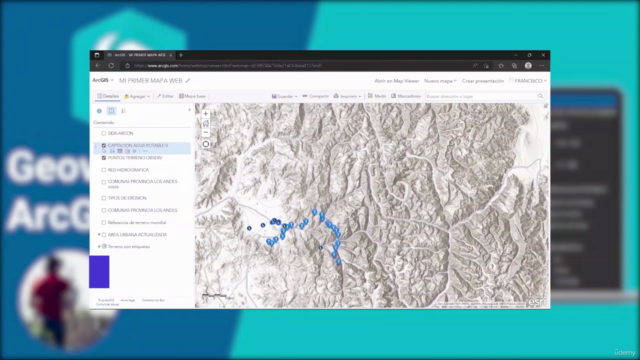Enable the DDA ARCON layer checkbox
Screen dimensions: 640x360
[104, 133]
